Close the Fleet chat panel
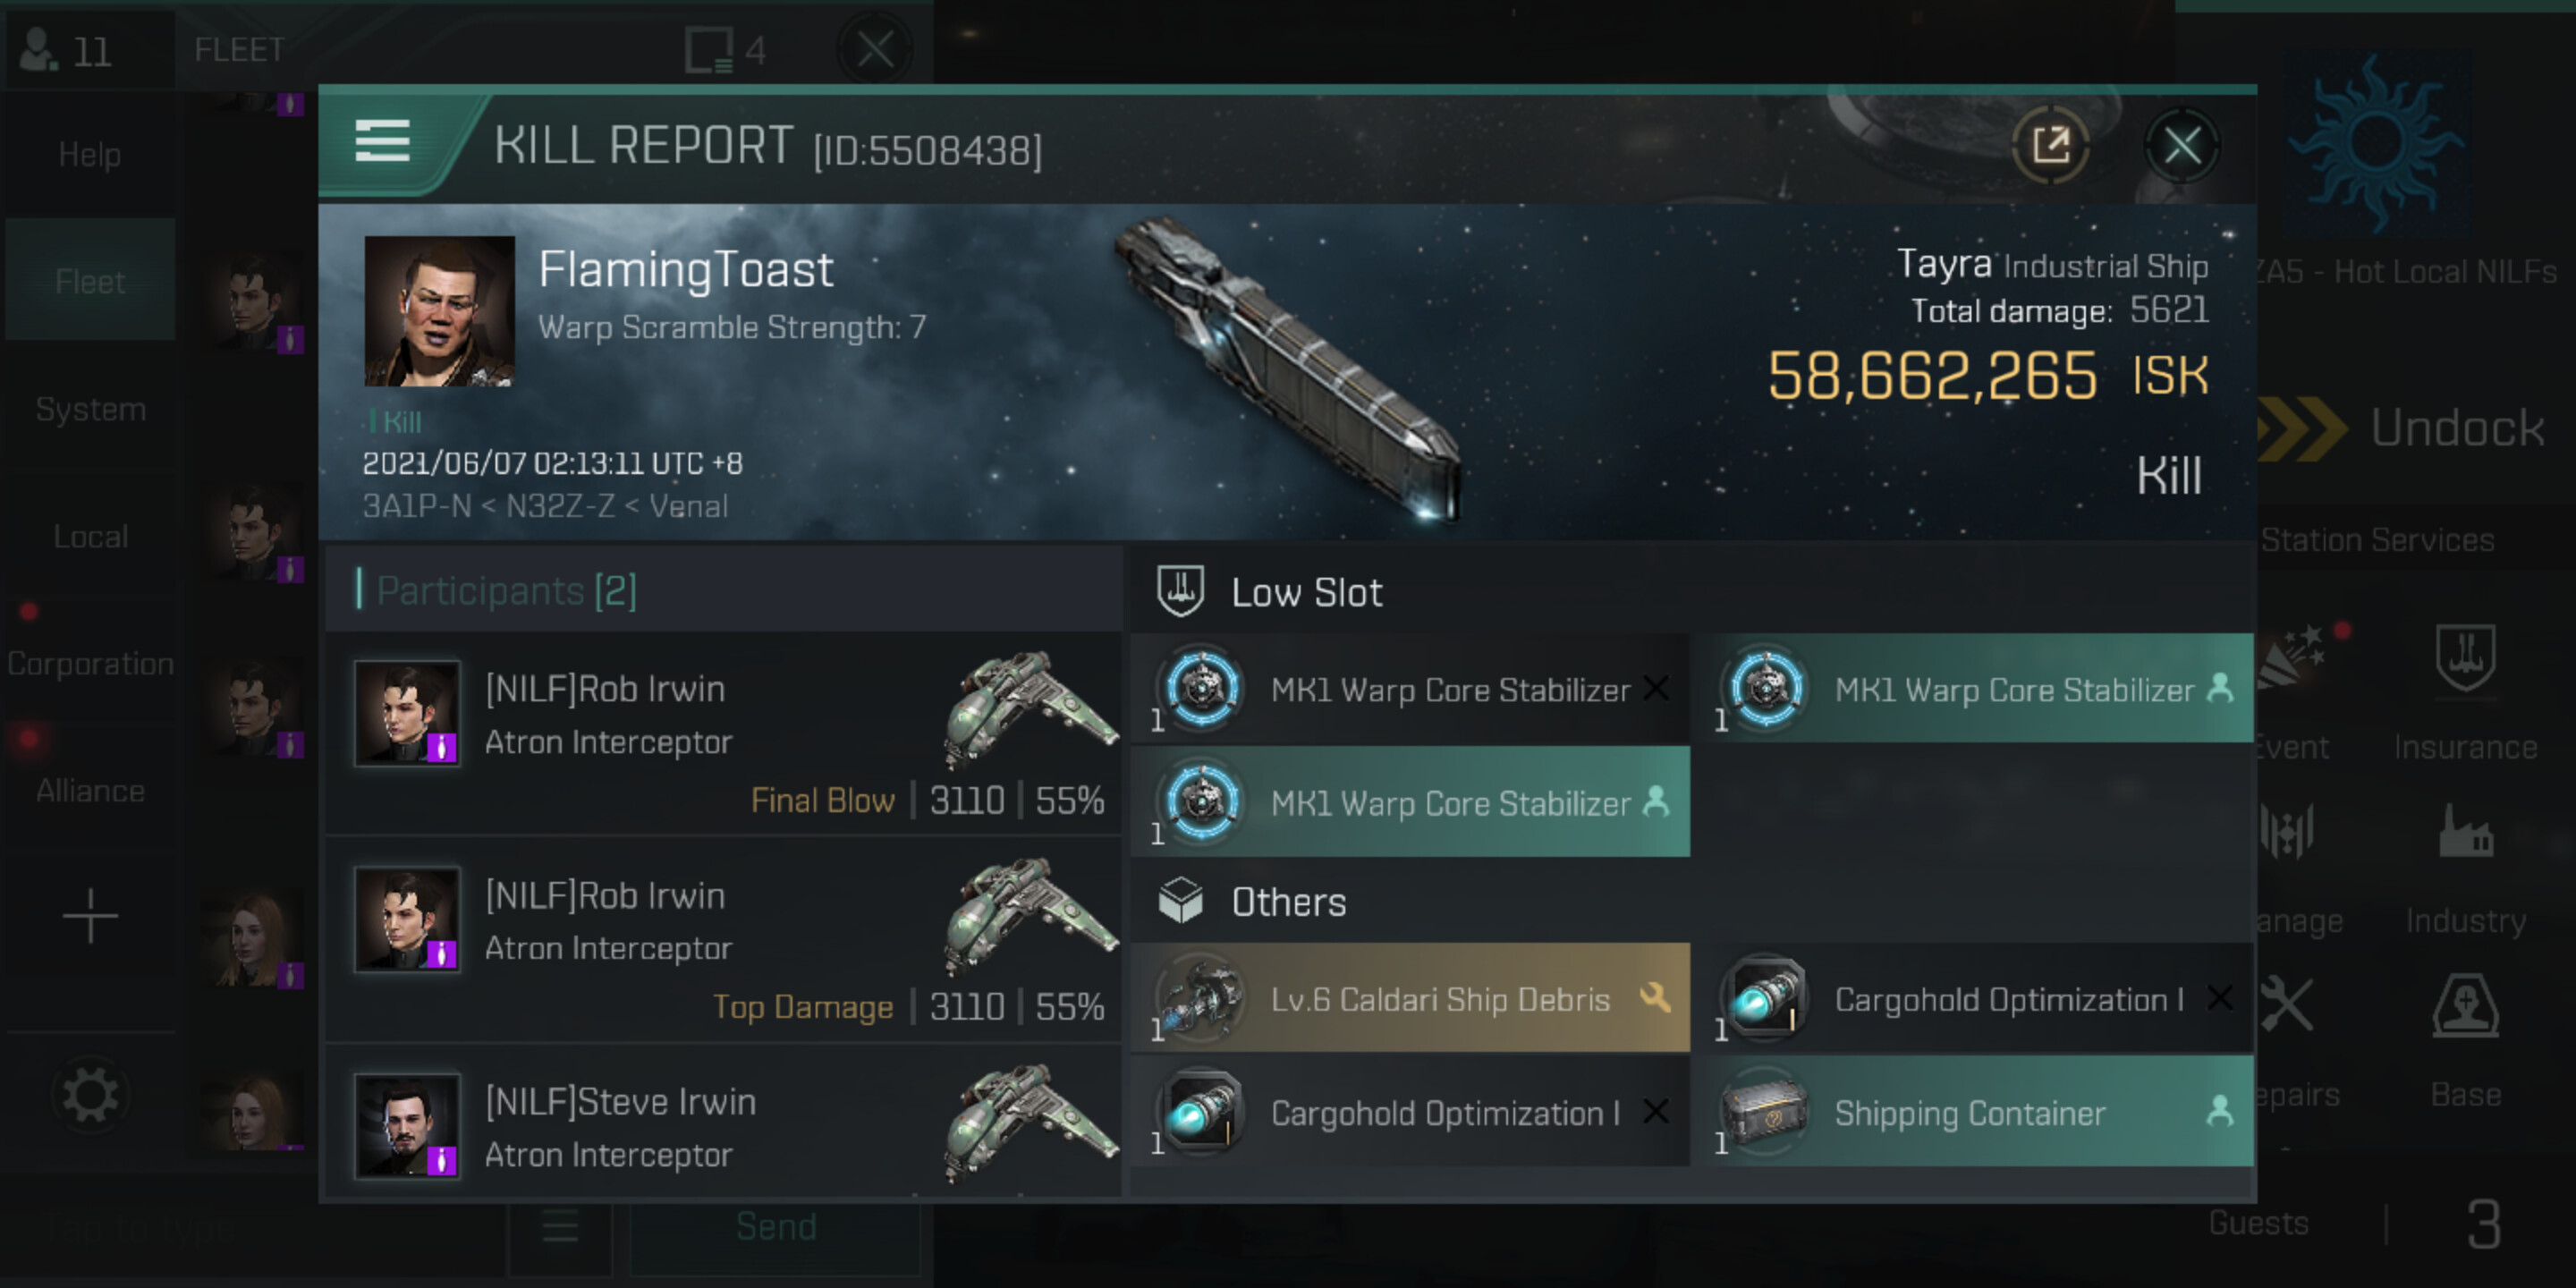Screen dimensions: 2576x1288 (x=875, y=49)
